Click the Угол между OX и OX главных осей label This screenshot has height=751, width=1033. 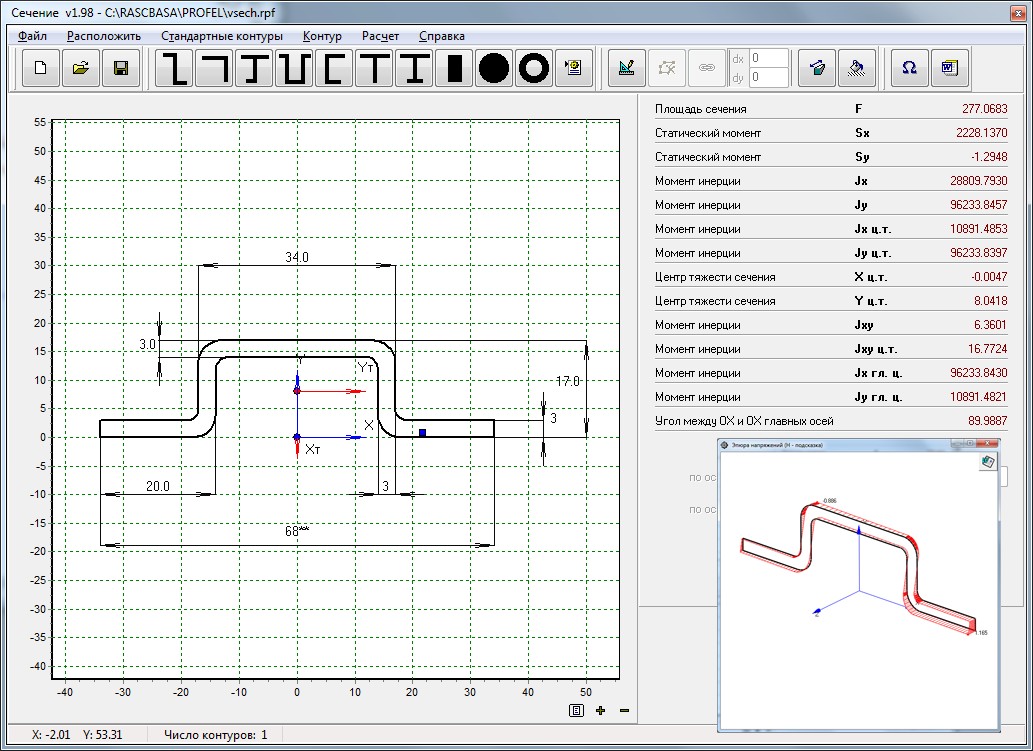point(744,421)
